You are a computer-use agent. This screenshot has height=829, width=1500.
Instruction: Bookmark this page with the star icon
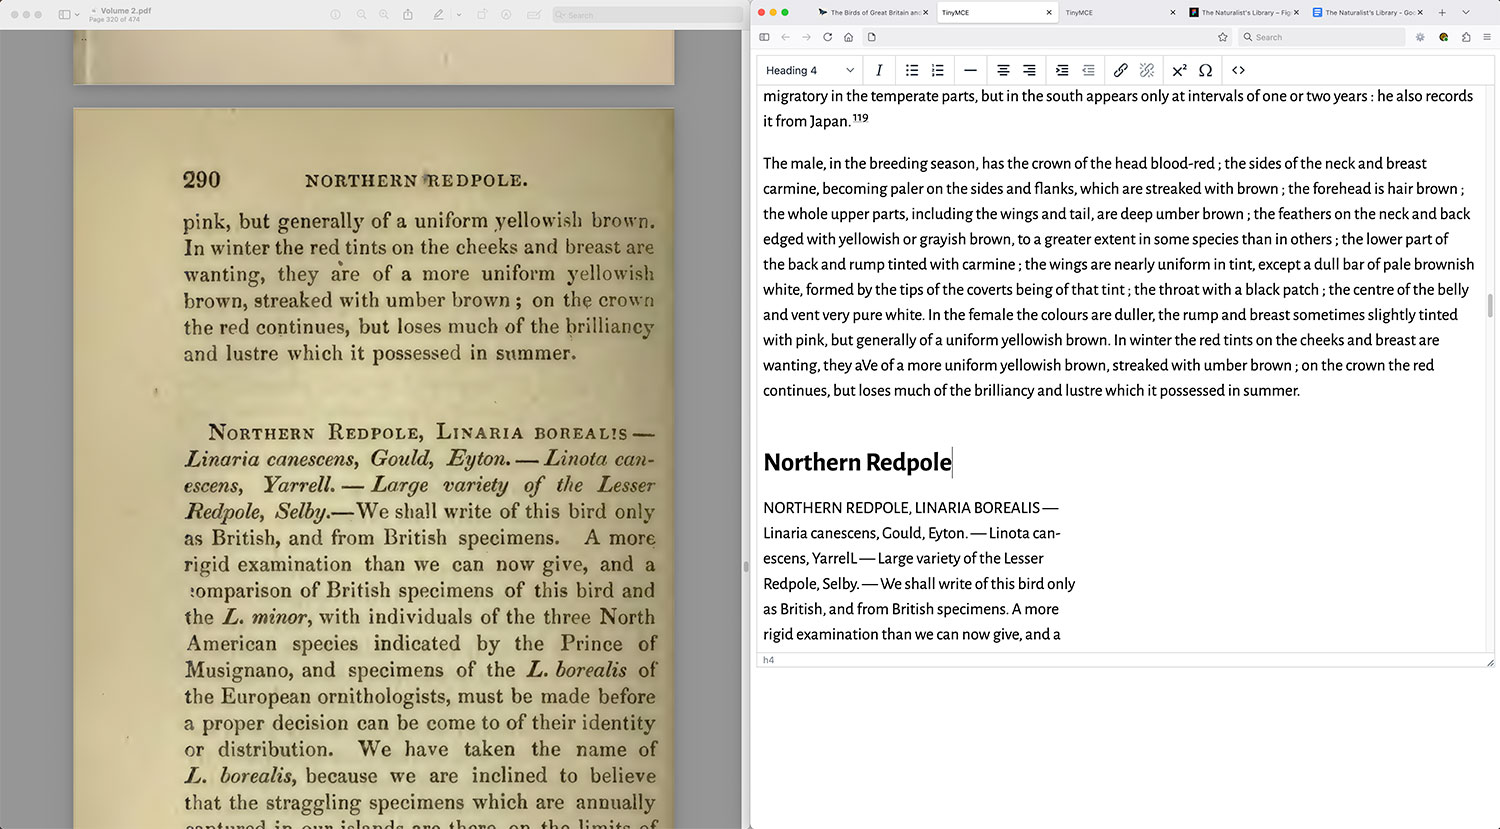(x=1222, y=37)
